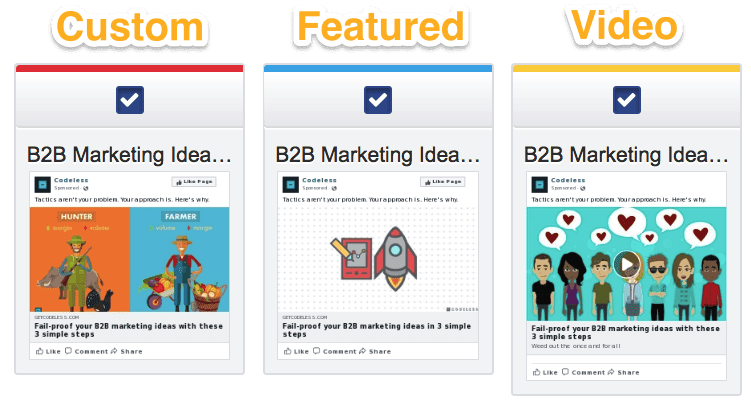Uncheck the Custom ad checkbox
751x406 pixels.
130,100
